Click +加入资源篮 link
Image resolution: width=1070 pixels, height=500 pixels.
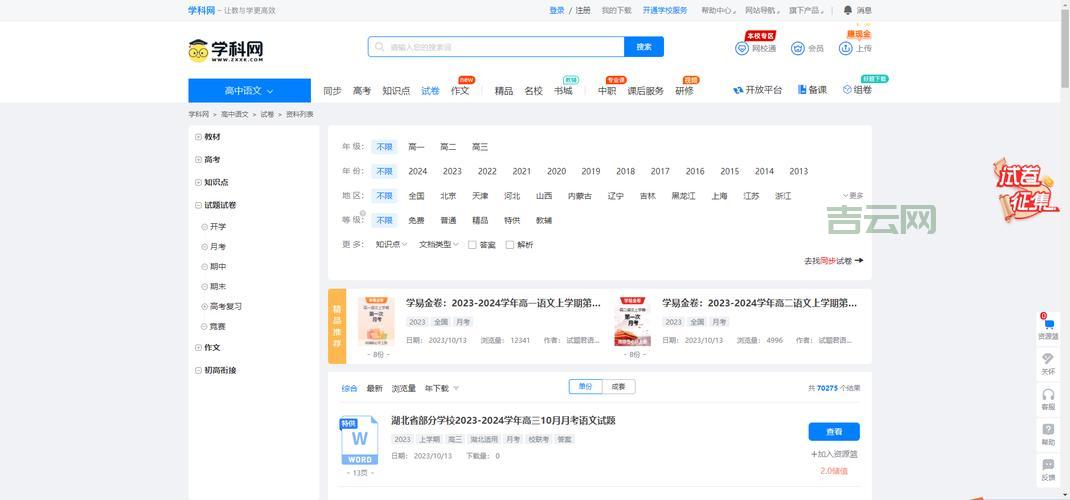834,454
